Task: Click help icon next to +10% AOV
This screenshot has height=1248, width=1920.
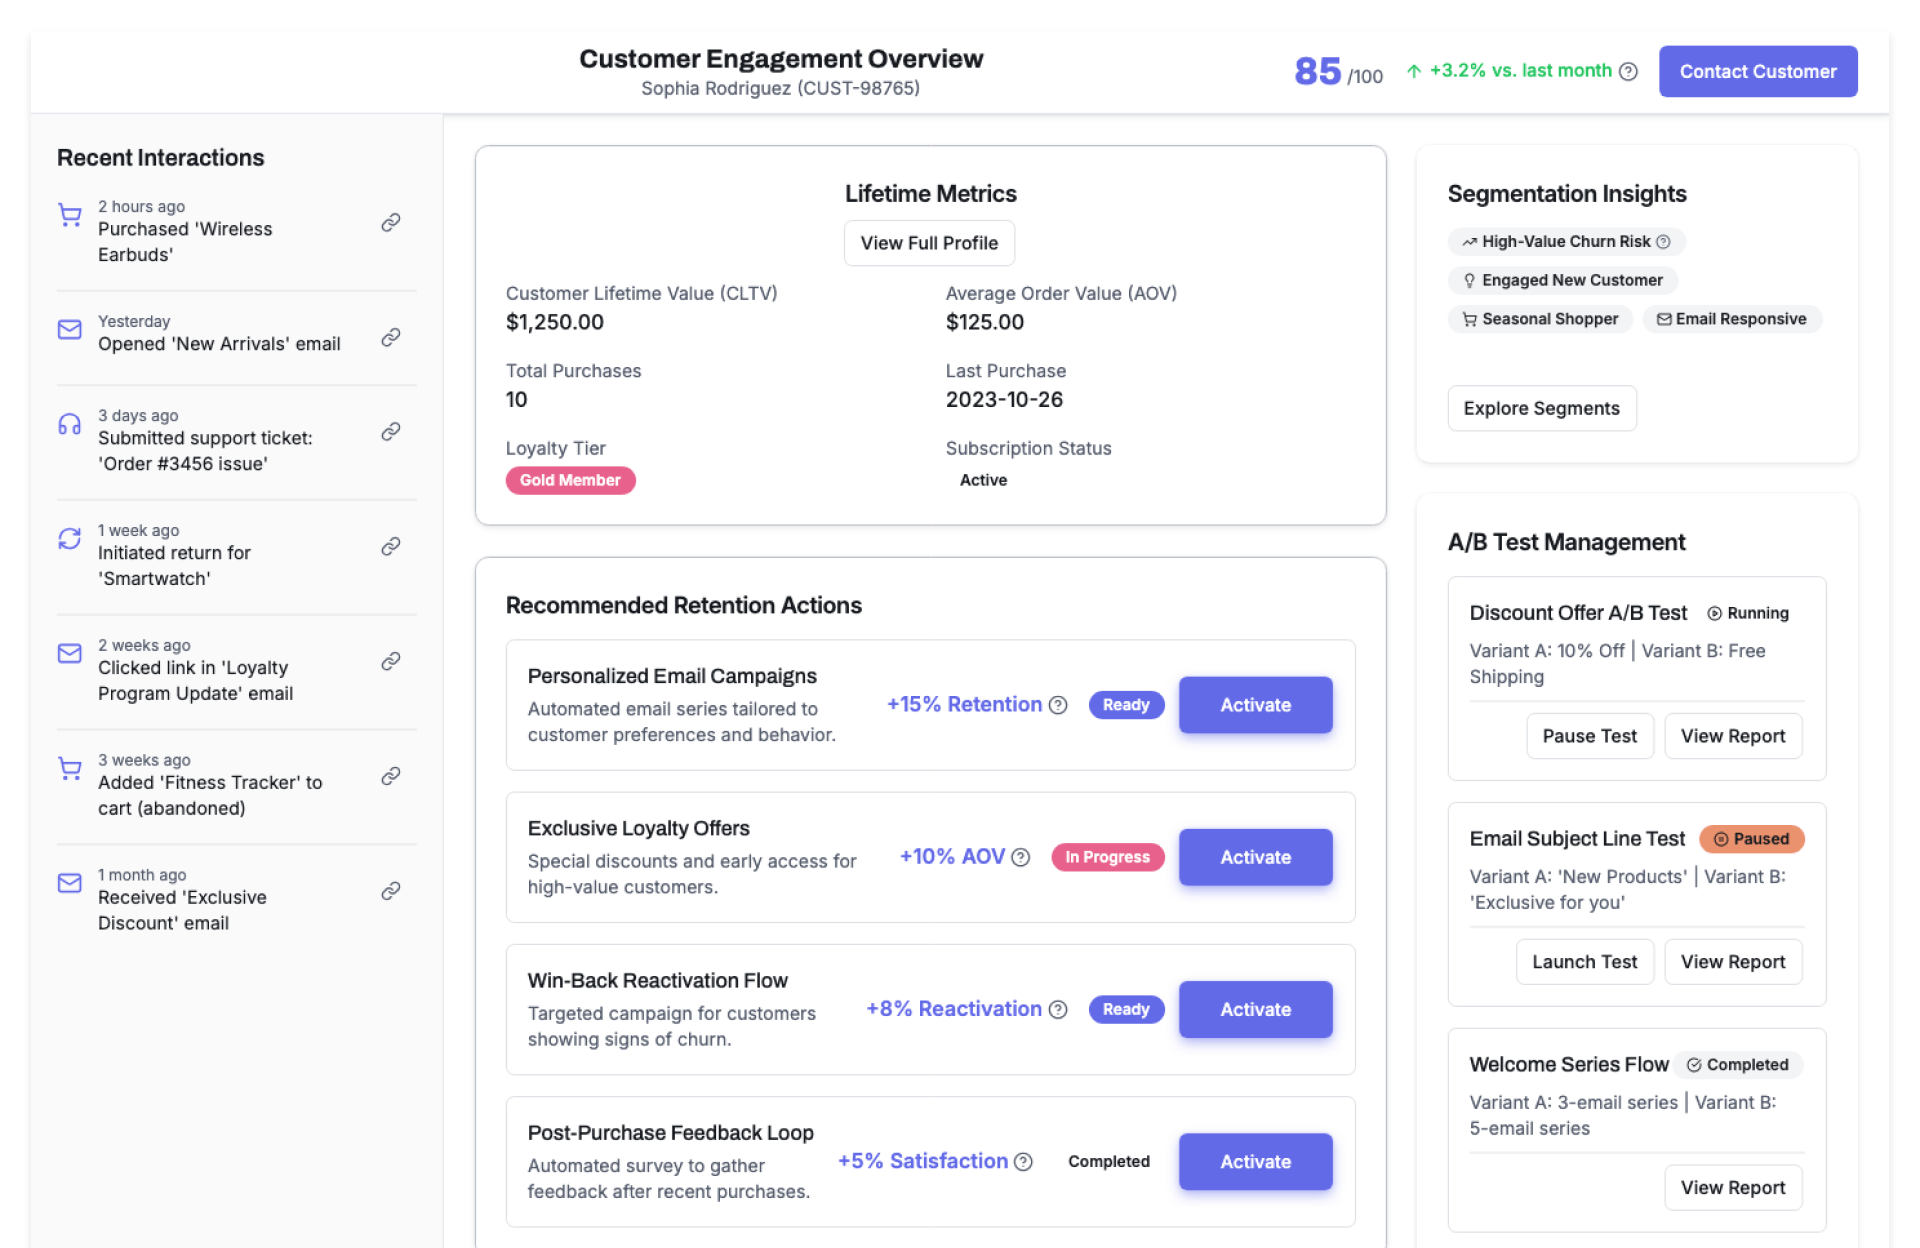Action: (x=1020, y=857)
